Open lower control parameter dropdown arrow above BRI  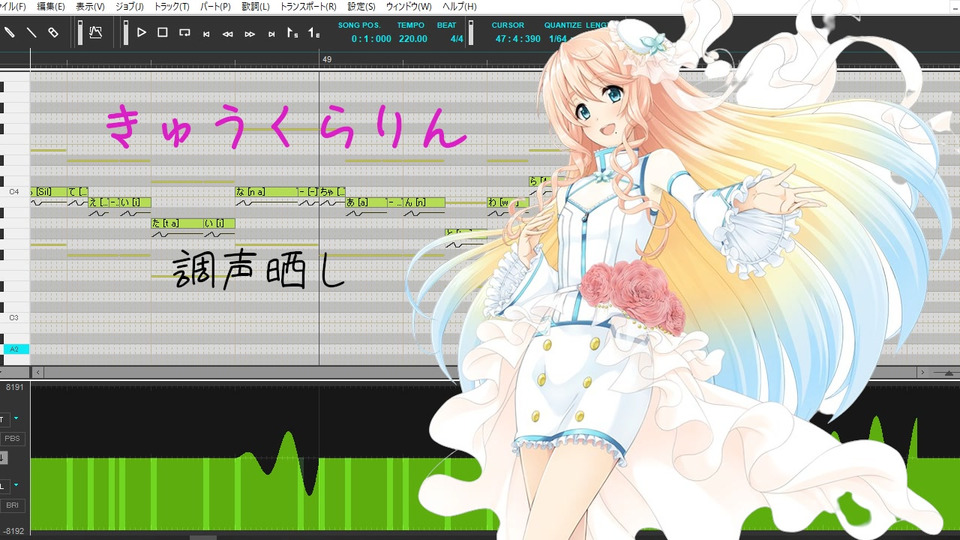click(x=16, y=485)
